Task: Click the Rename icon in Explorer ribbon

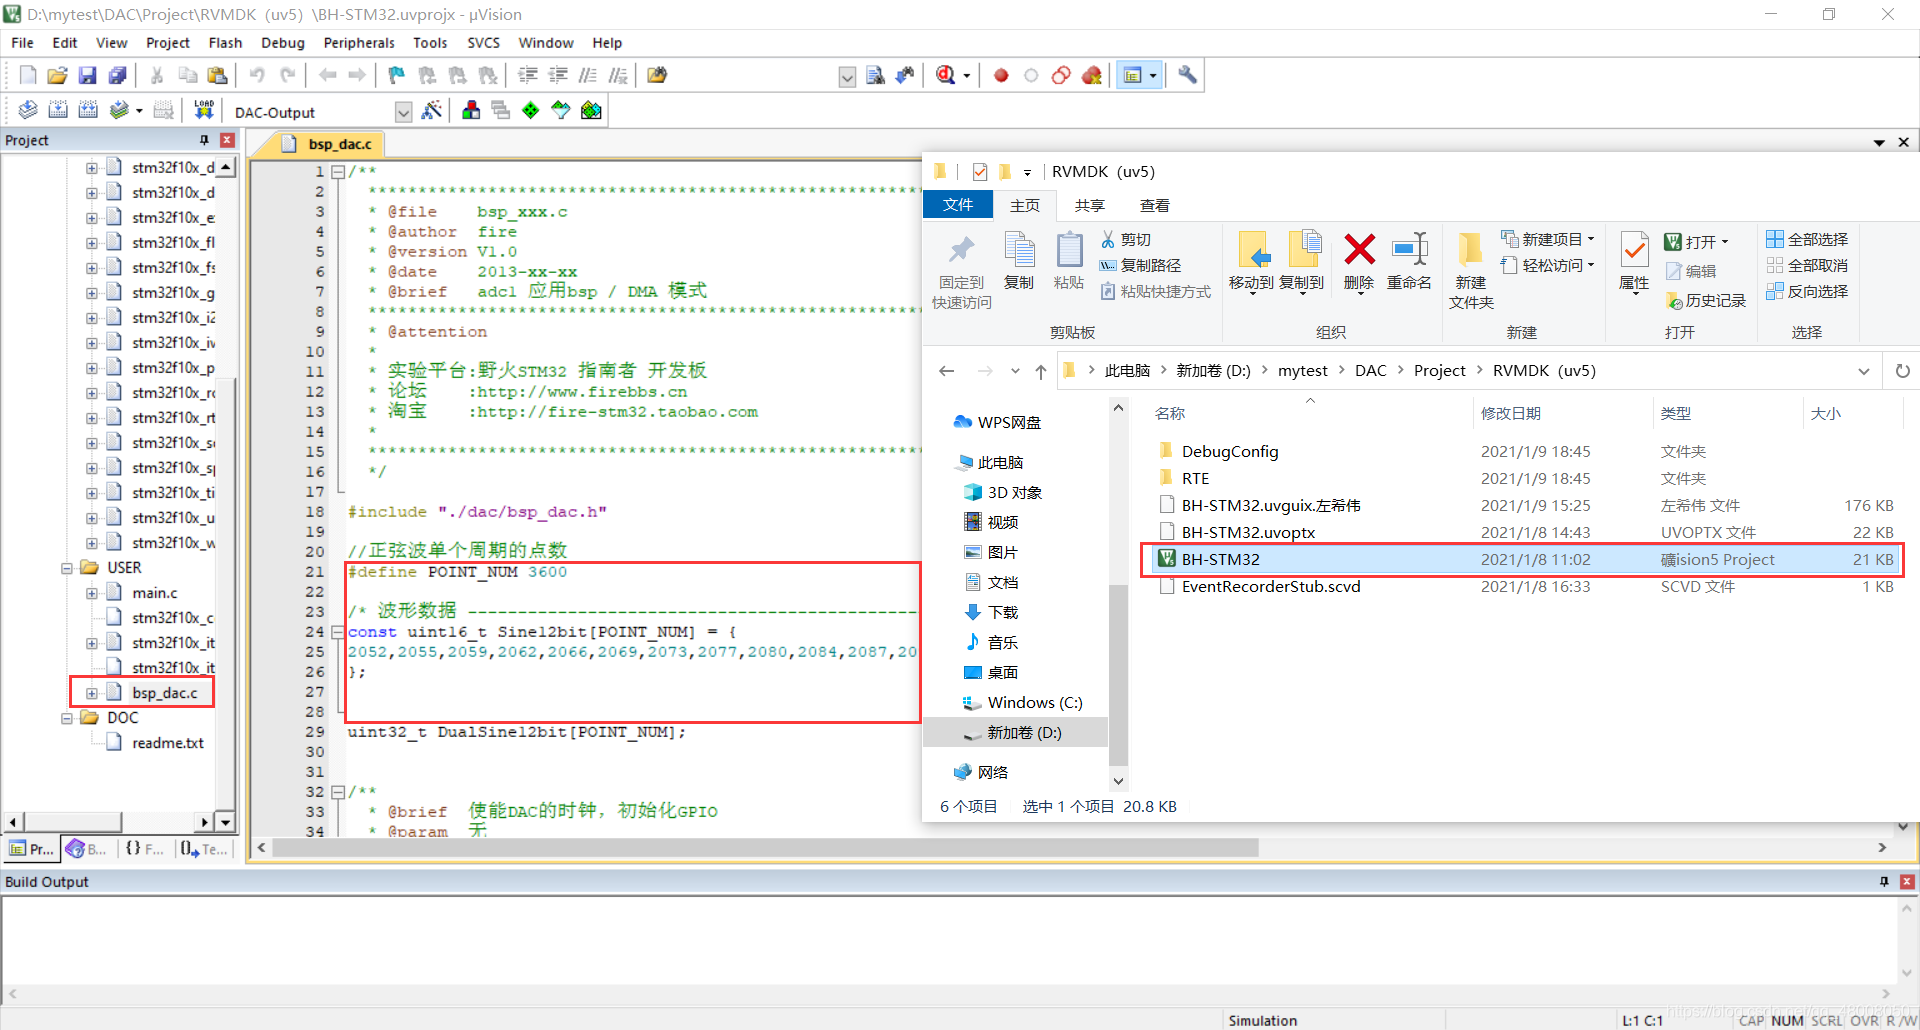Action: coord(1410,249)
